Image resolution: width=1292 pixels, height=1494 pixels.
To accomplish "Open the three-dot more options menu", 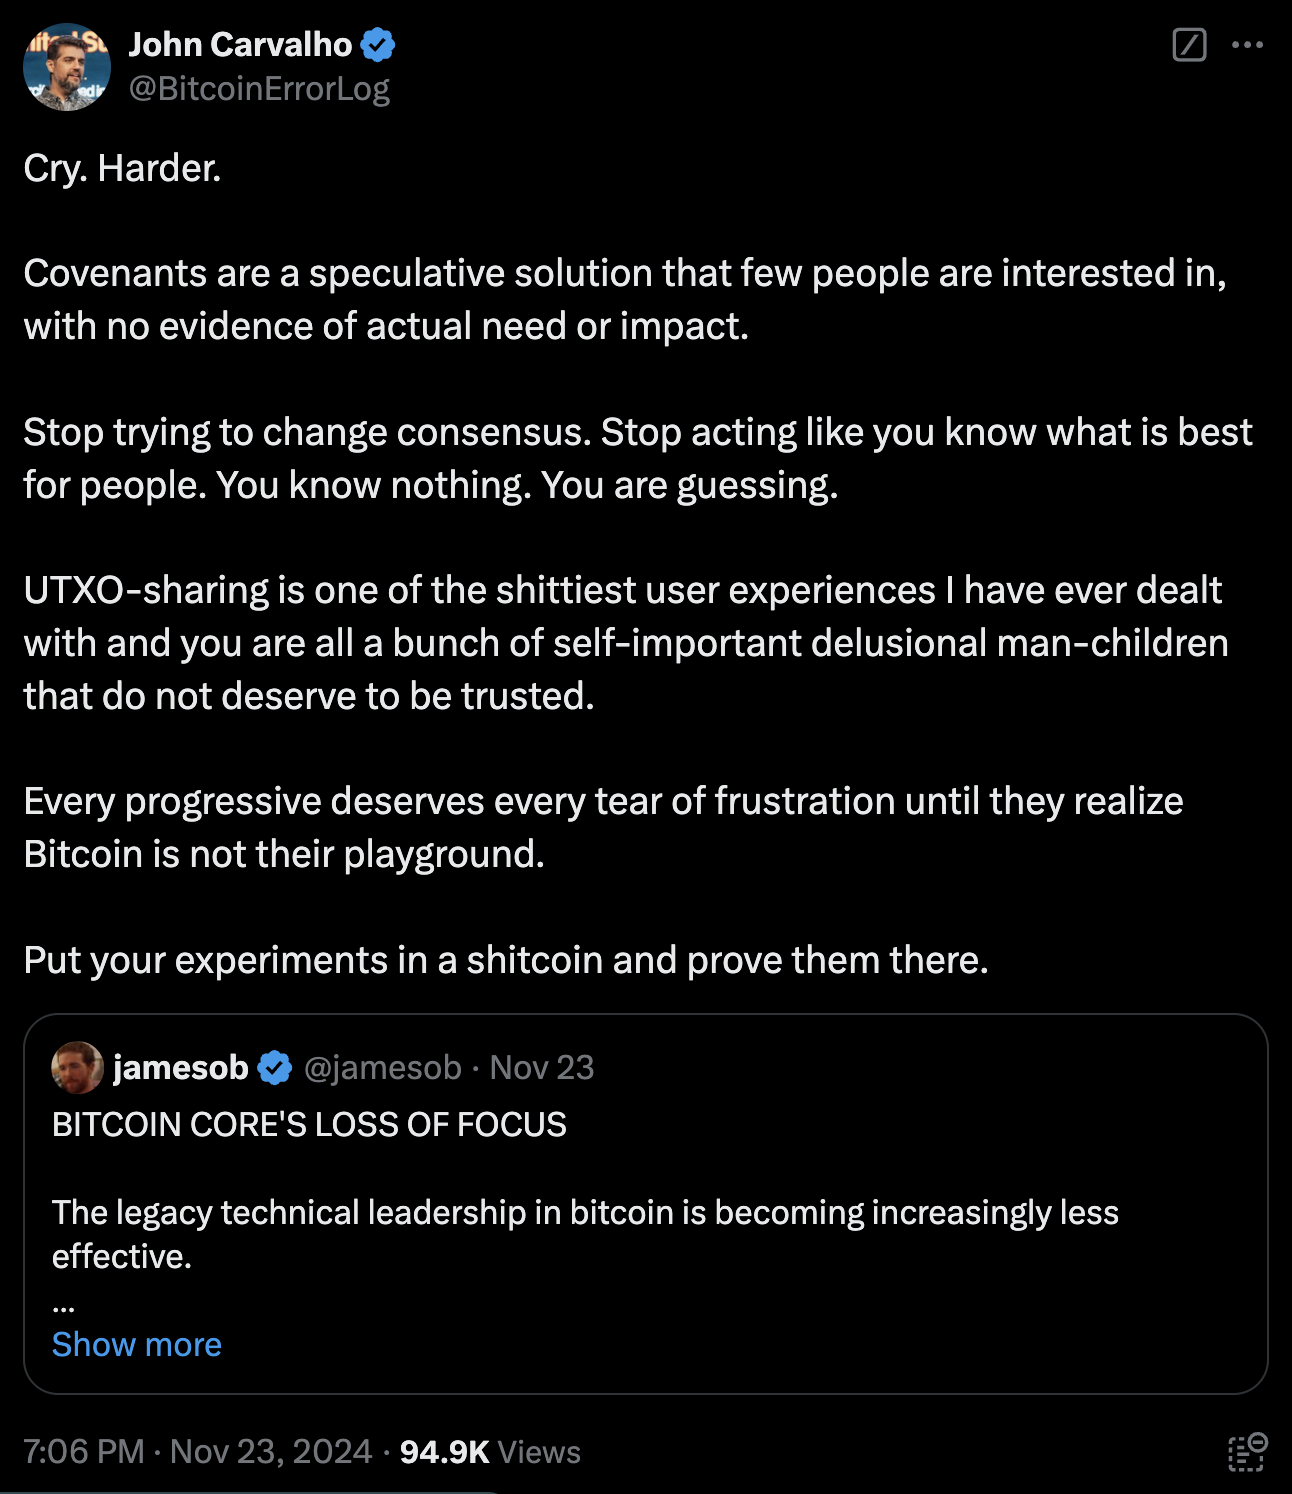I will [1247, 45].
